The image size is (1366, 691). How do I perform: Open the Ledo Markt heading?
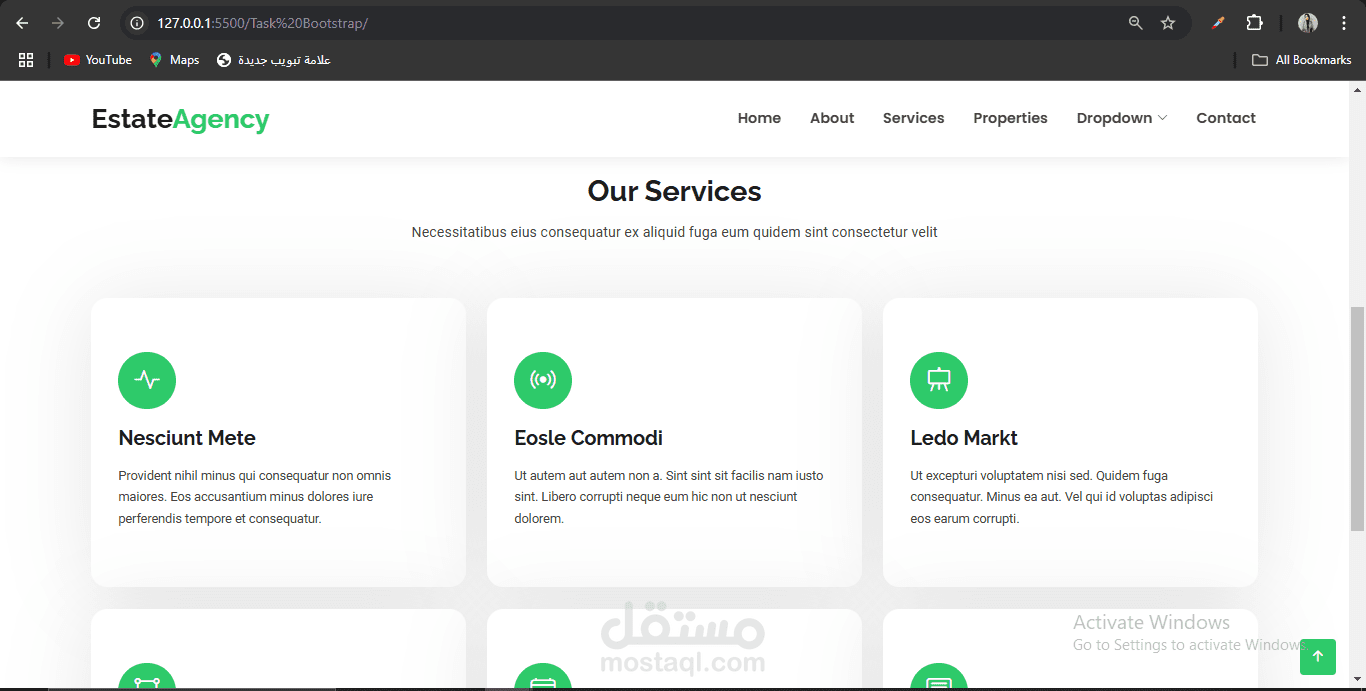pyautogui.click(x=964, y=438)
